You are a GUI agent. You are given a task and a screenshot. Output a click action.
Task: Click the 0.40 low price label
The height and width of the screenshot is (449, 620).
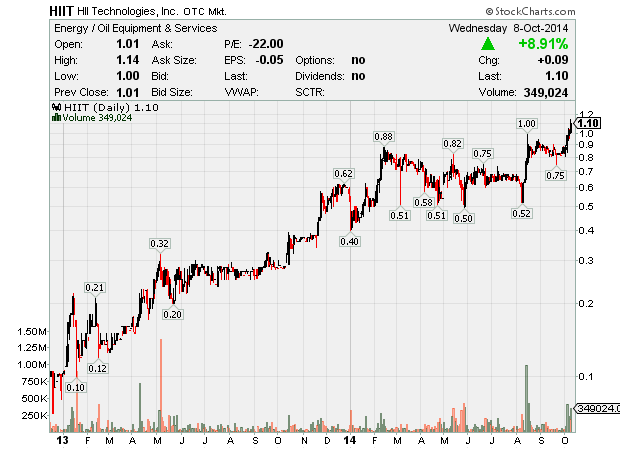[x=350, y=241]
